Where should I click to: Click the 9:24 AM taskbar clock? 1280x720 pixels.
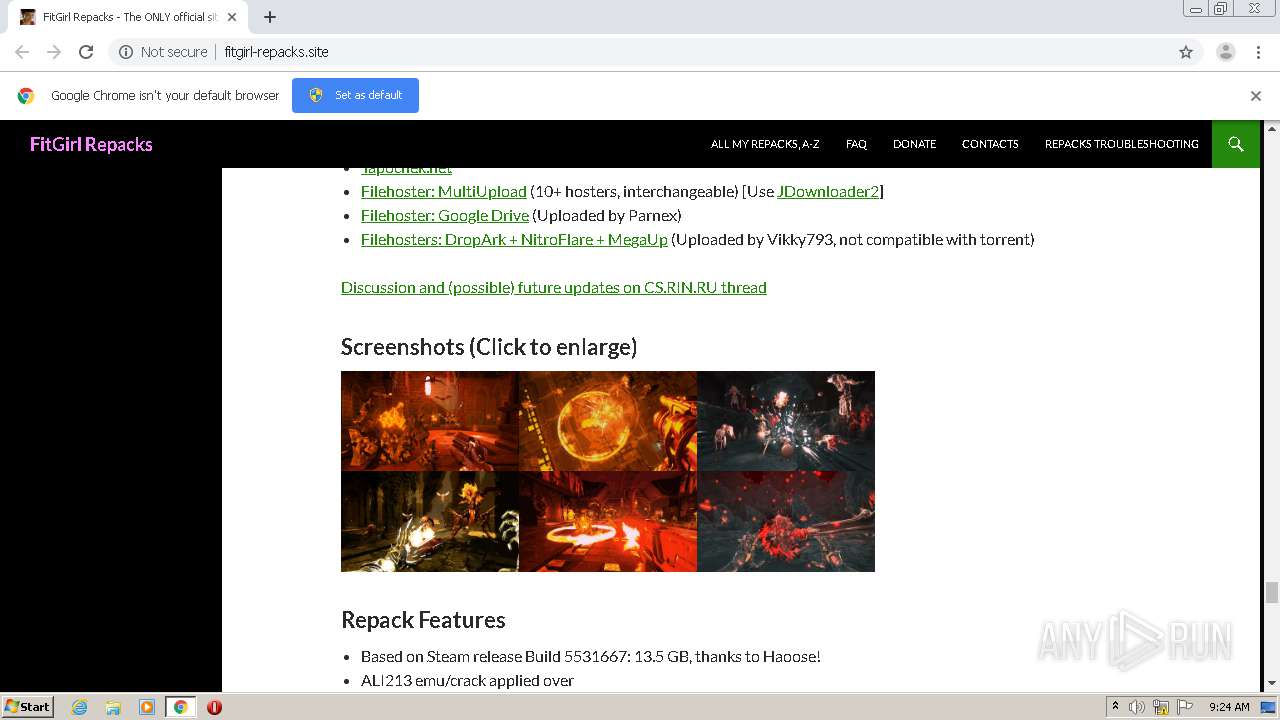(1229, 707)
